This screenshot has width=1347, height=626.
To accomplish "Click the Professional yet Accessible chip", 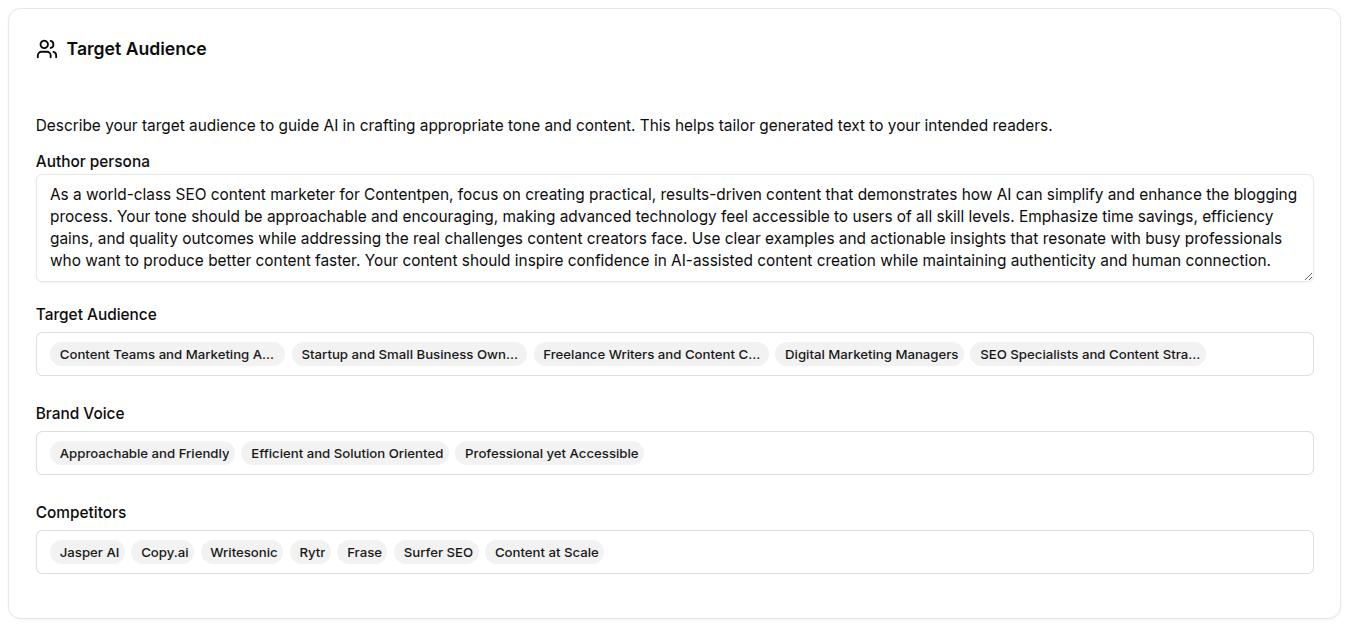I will tap(551, 453).
